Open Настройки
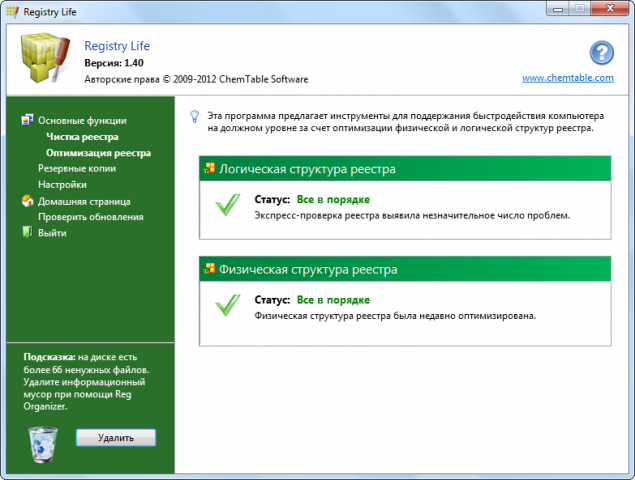Screen dimensions: 635x480 tap(62, 185)
